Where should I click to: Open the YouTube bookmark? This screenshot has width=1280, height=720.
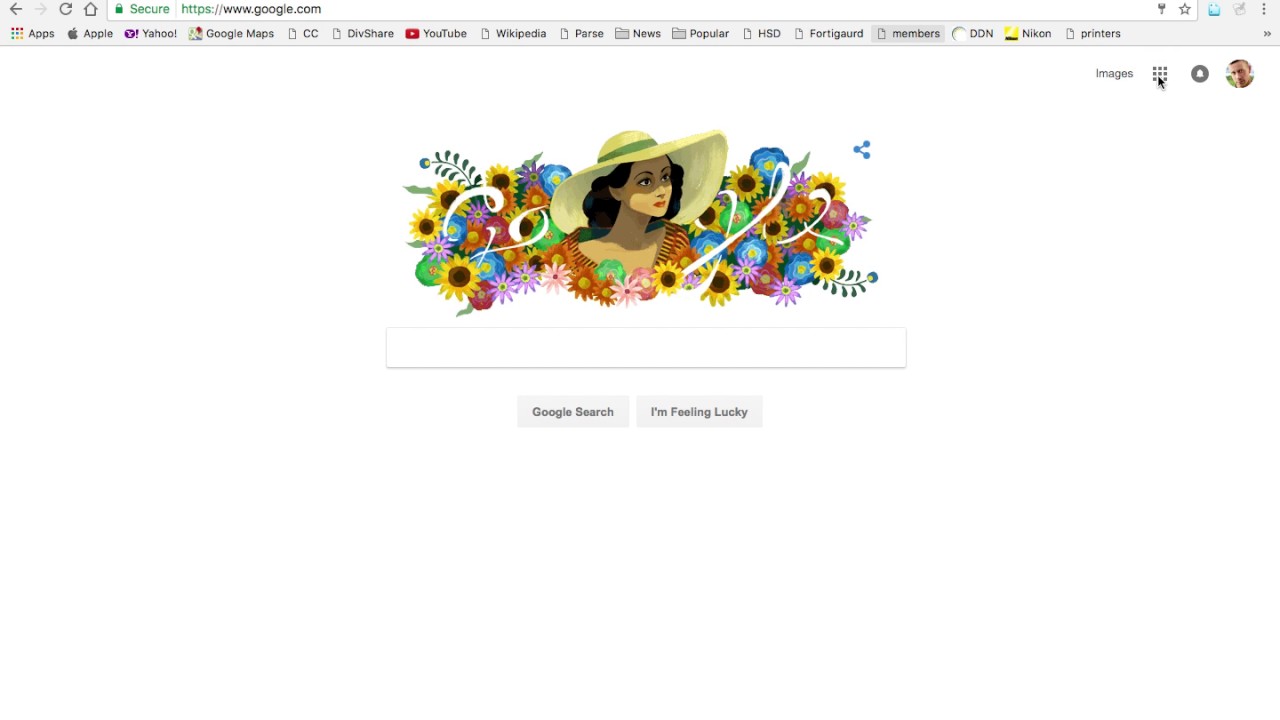pos(436,33)
